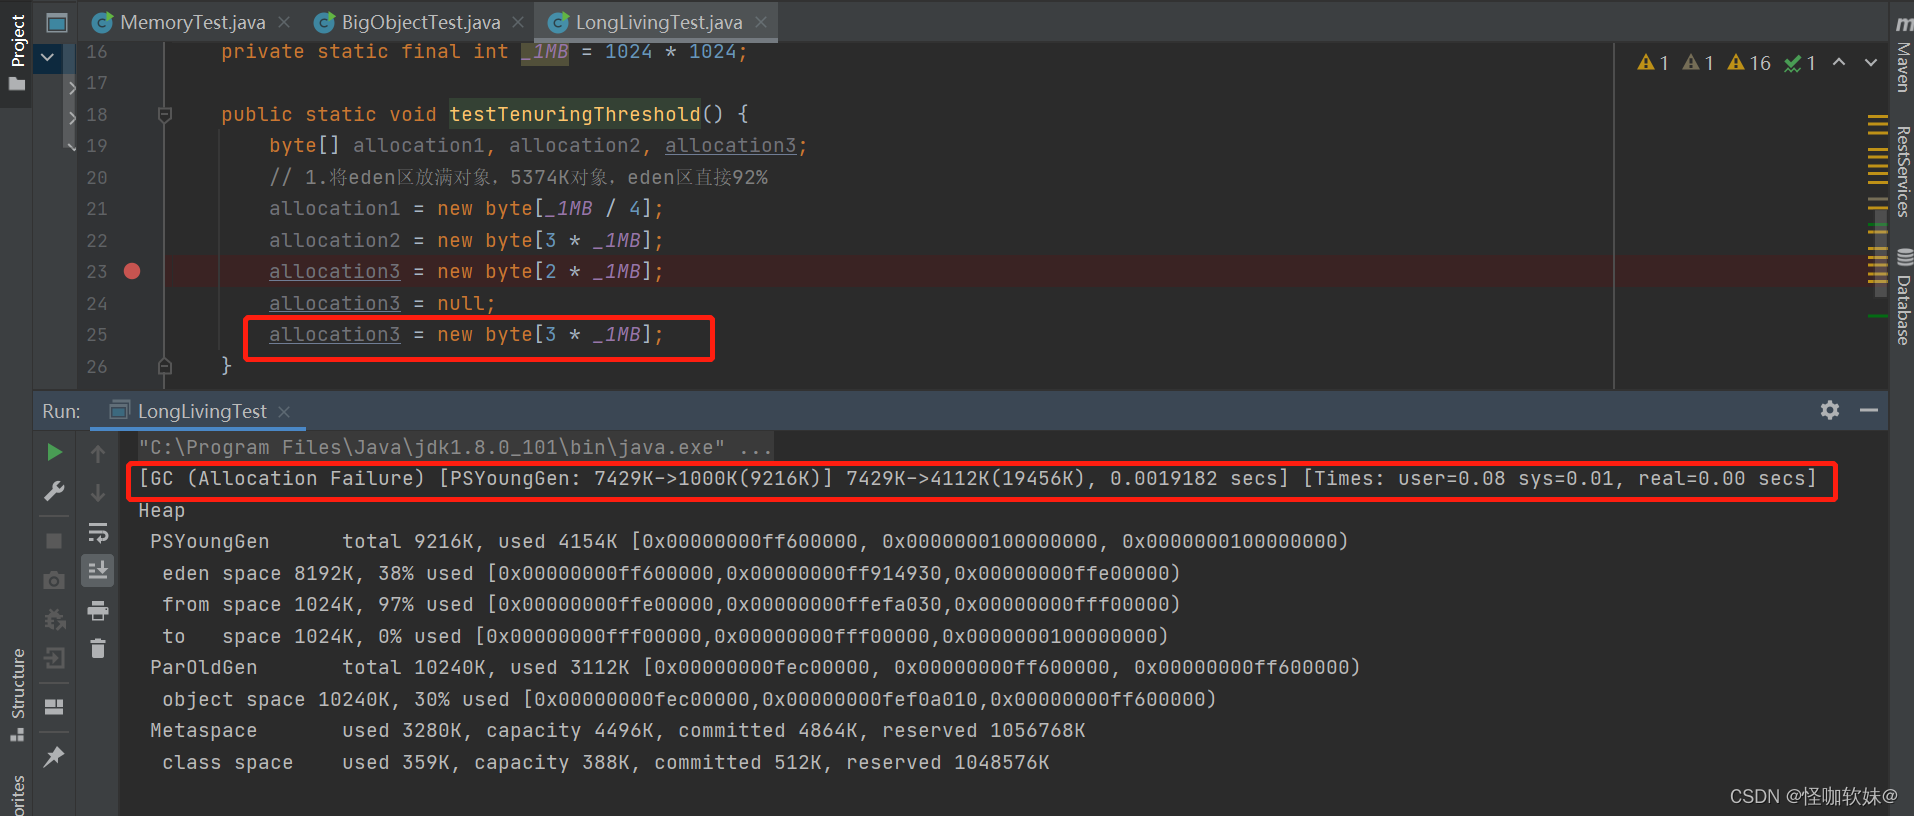Screen dimensions: 1914x816
Task: Toggle soft-wrap in console output
Action: coord(98,531)
